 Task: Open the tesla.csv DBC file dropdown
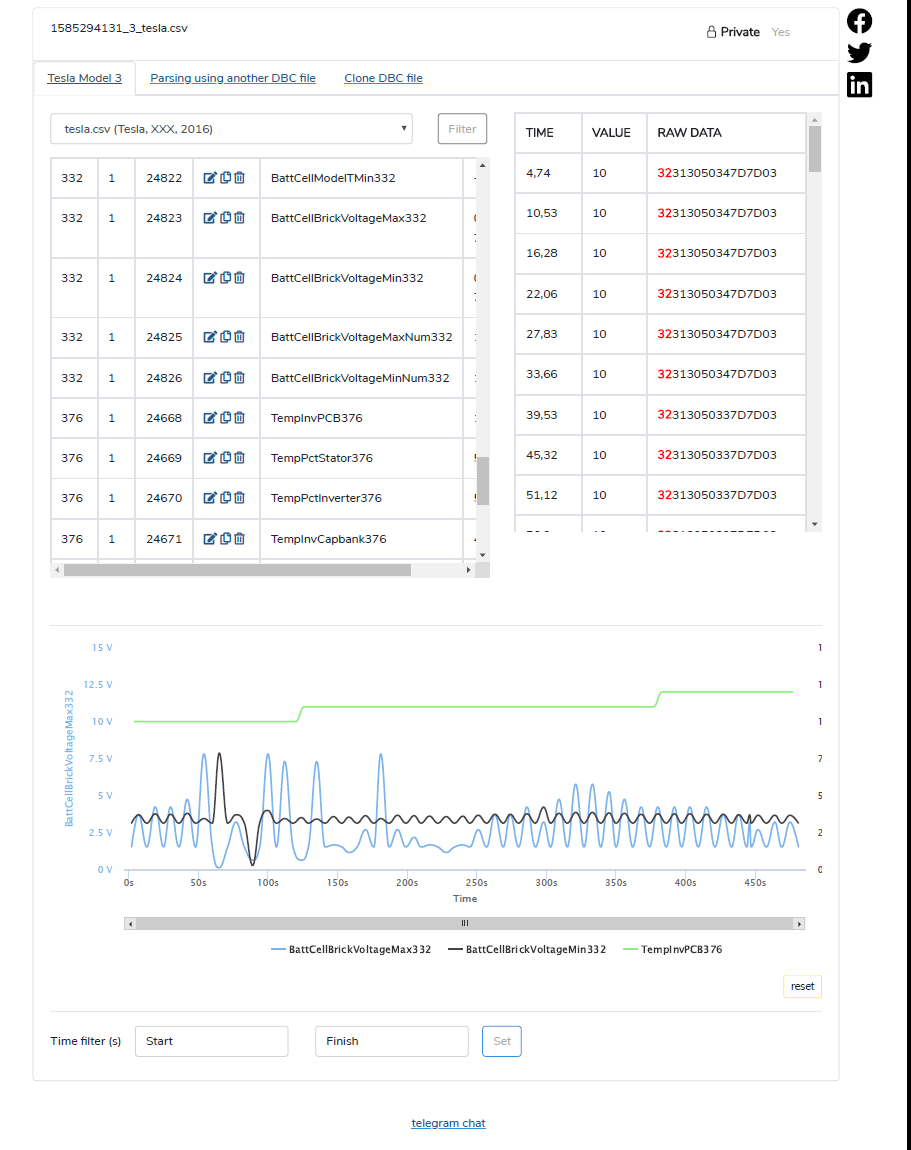(234, 128)
